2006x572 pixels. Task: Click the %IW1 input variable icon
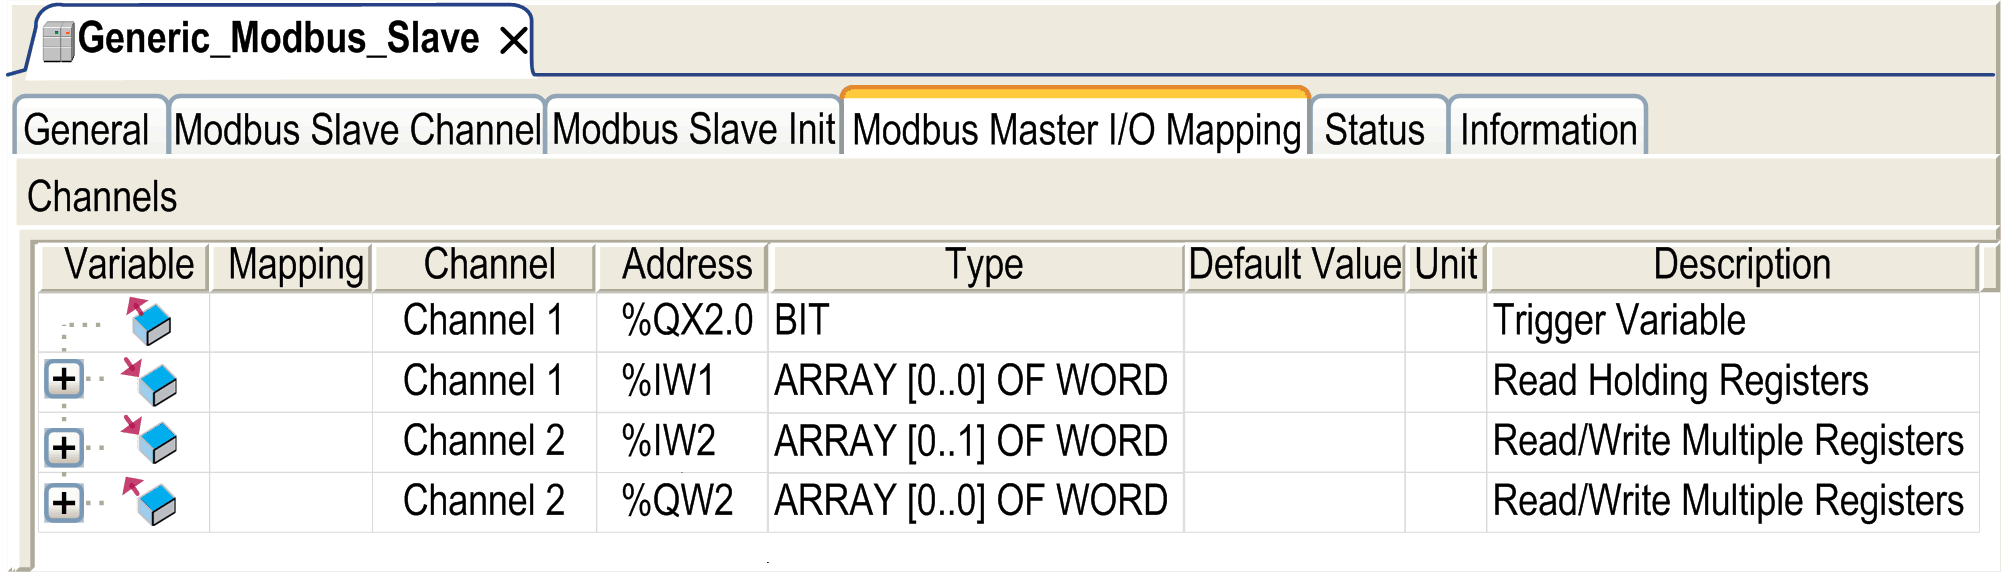click(150, 381)
